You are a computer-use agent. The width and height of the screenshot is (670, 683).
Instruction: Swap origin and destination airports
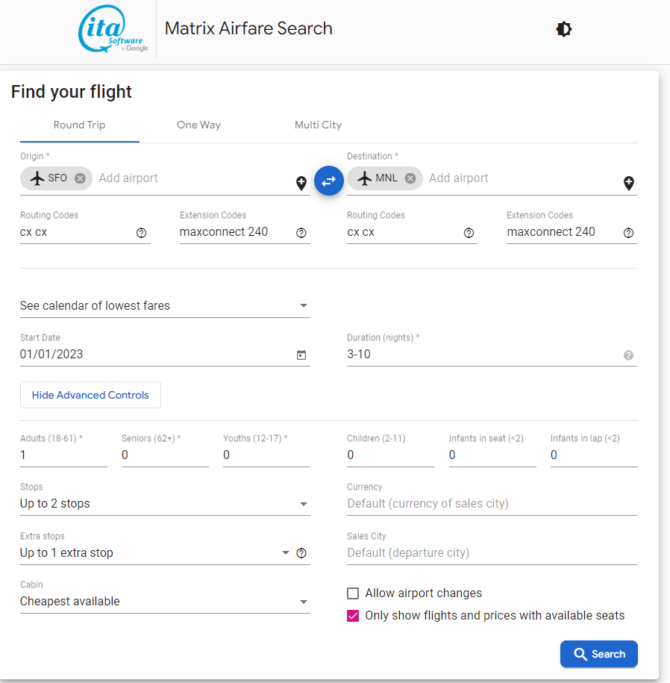coord(329,180)
